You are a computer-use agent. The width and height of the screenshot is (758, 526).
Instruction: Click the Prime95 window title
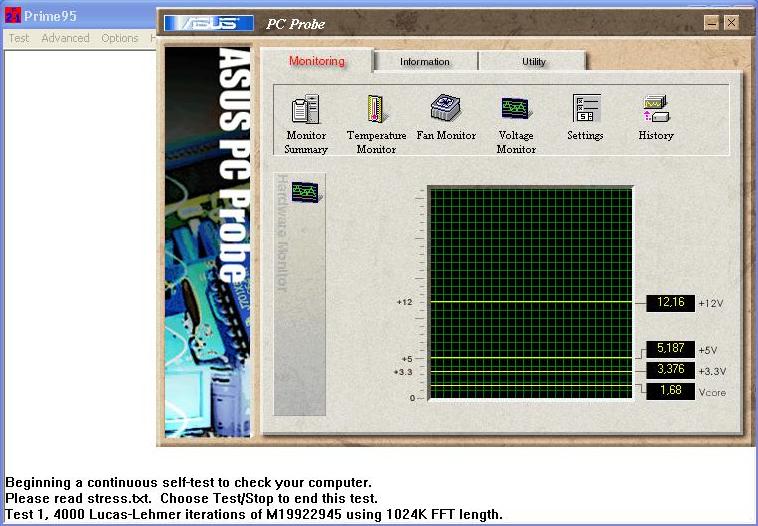click(50, 16)
